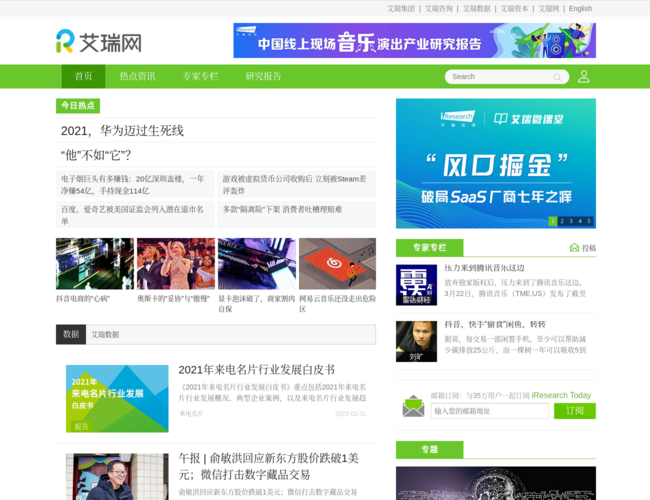Open the music report banner ad

415,40
